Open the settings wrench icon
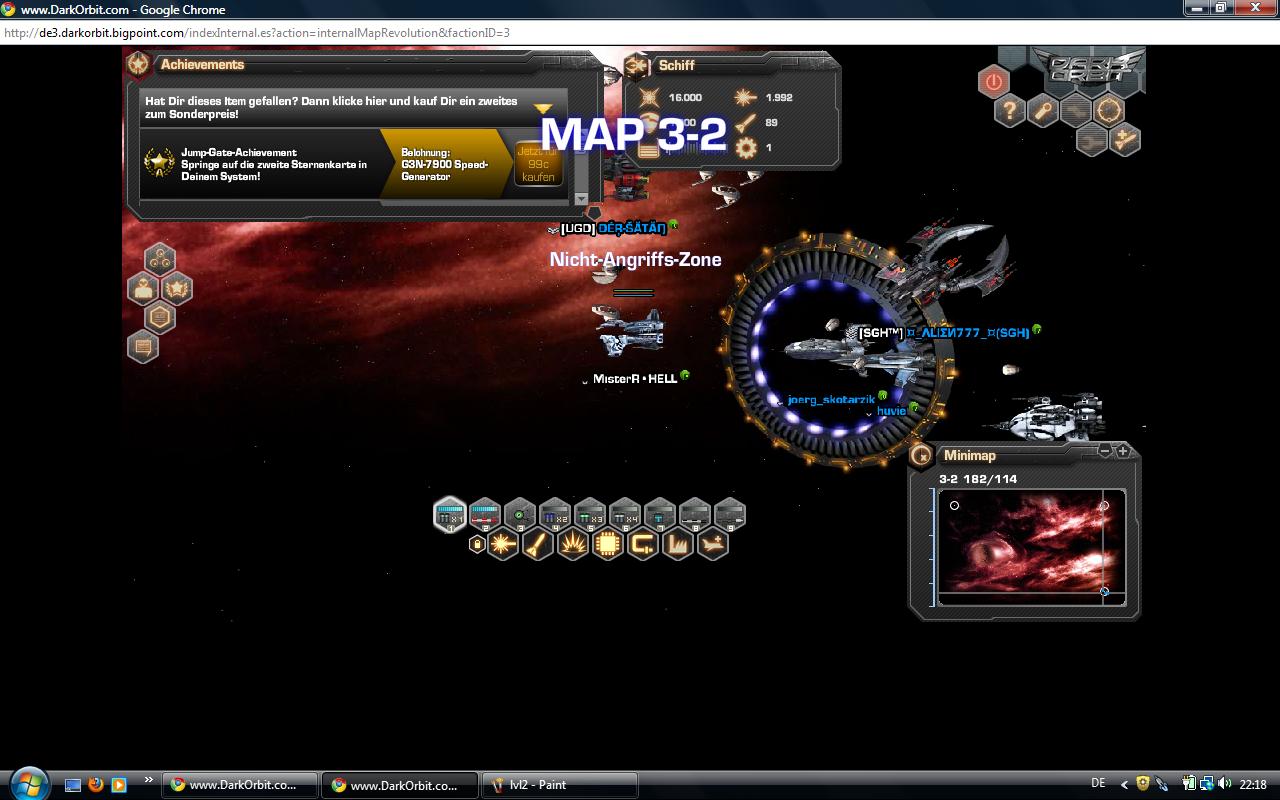The image size is (1280, 800). 1043,111
